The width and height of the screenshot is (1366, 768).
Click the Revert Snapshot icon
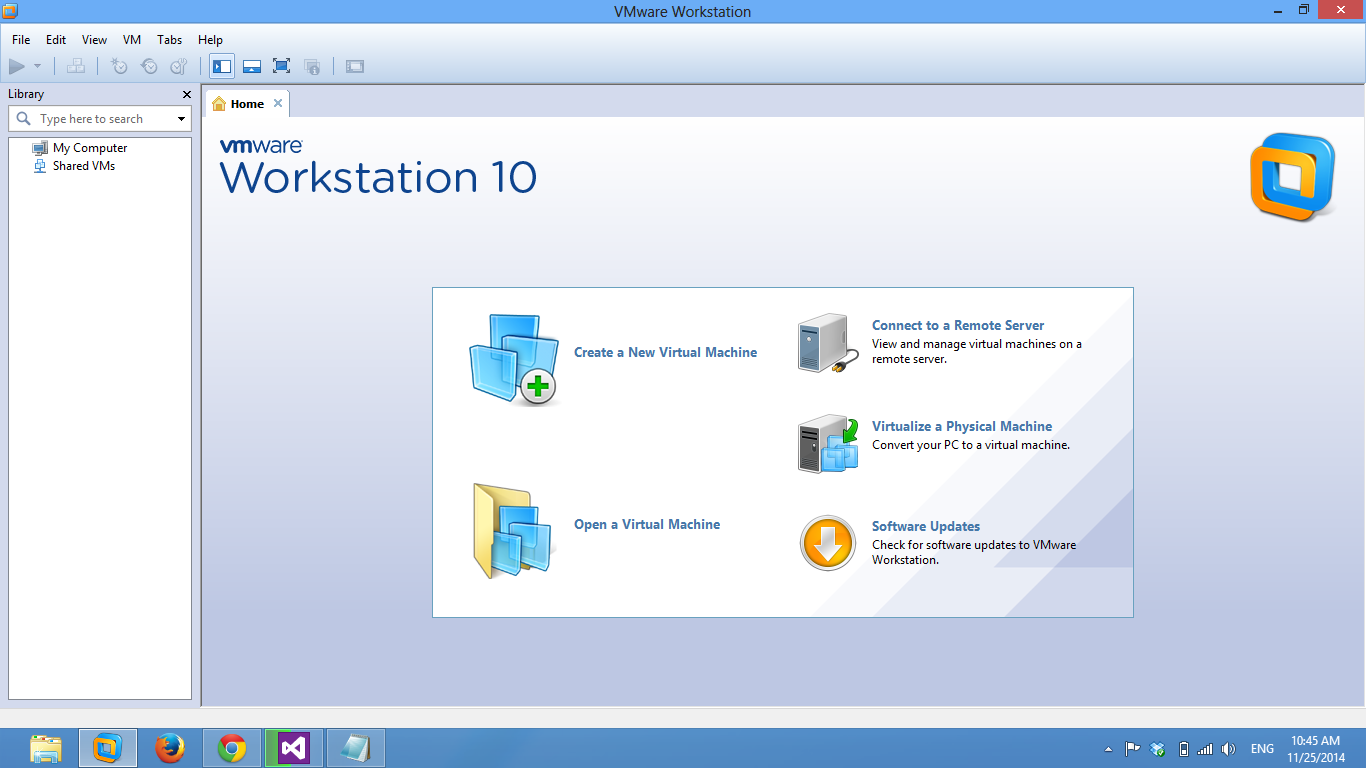149,66
